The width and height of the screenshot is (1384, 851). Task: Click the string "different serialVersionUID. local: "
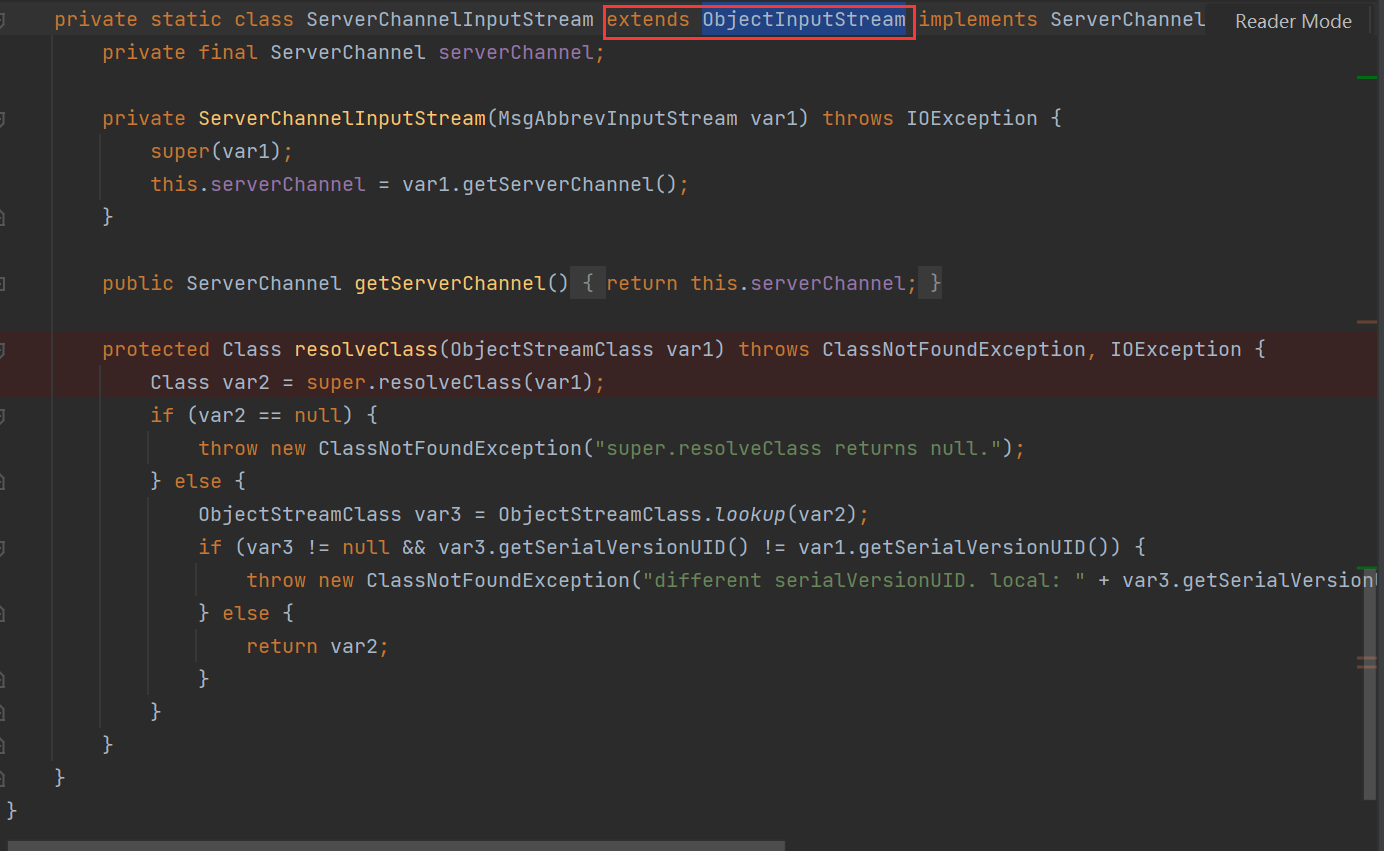(864, 581)
